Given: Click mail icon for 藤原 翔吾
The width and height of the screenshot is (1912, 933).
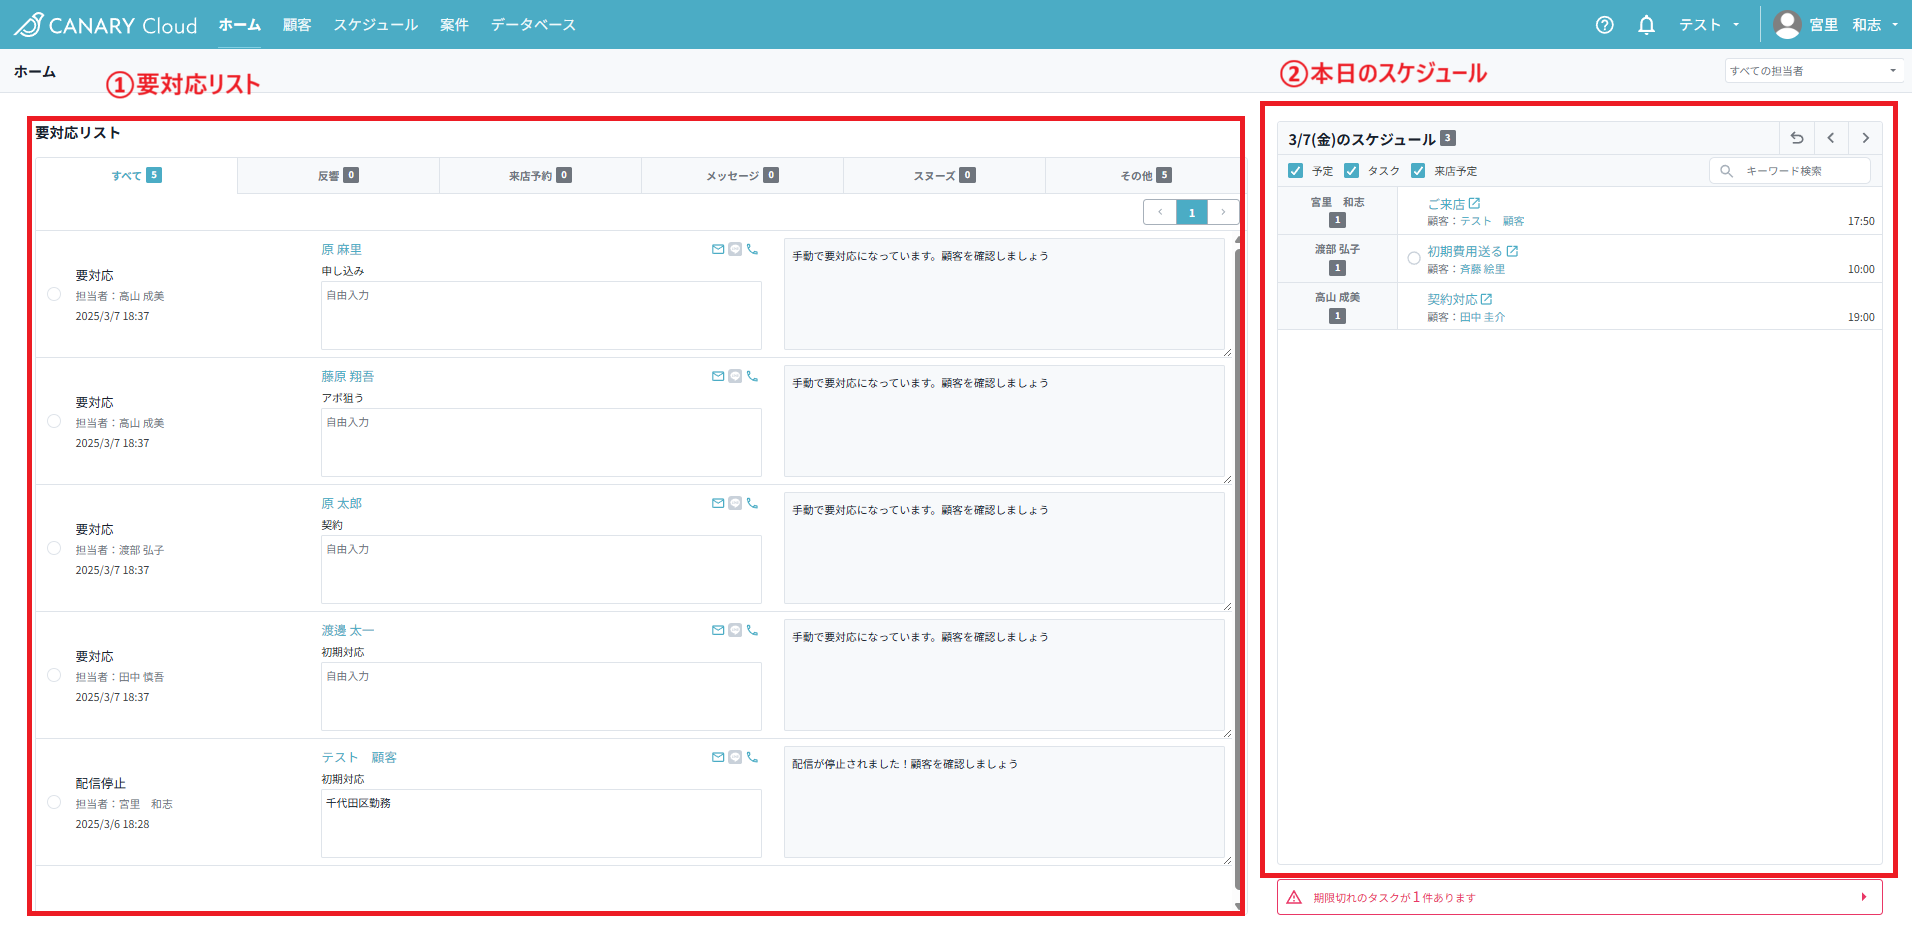Looking at the screenshot, I should (x=718, y=376).
